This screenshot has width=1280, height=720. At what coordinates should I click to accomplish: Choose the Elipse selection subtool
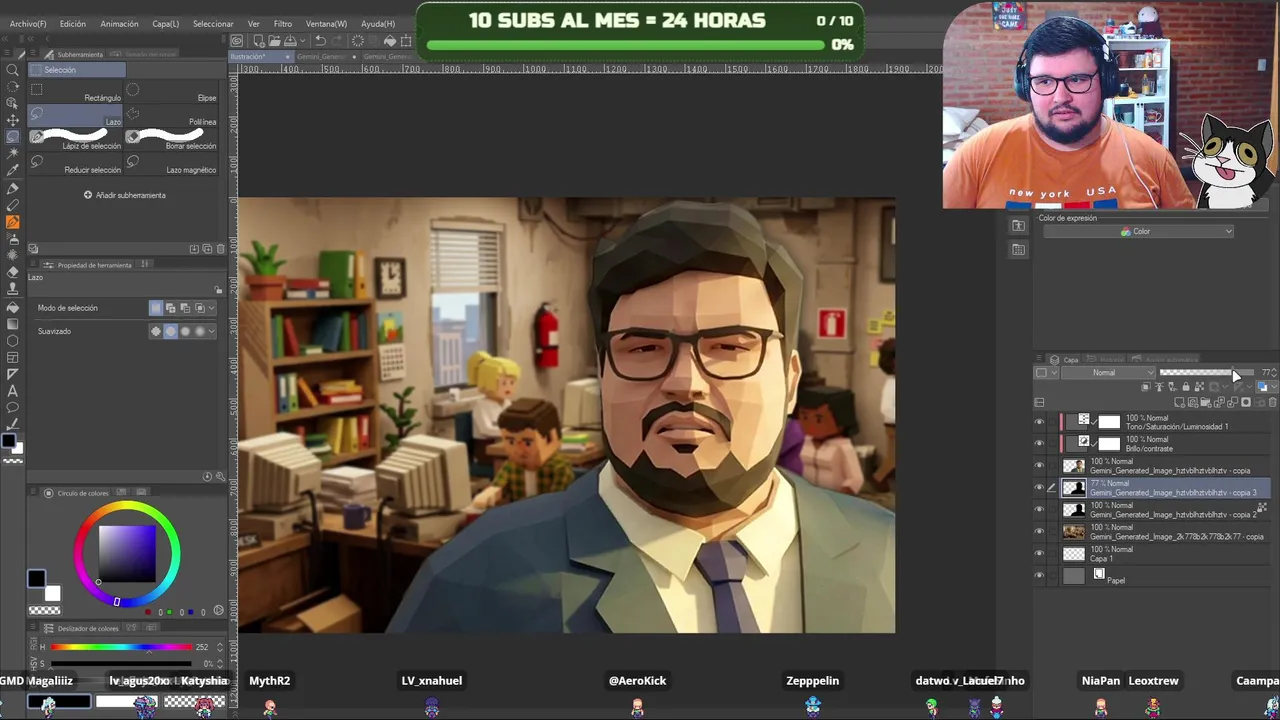[x=173, y=91]
